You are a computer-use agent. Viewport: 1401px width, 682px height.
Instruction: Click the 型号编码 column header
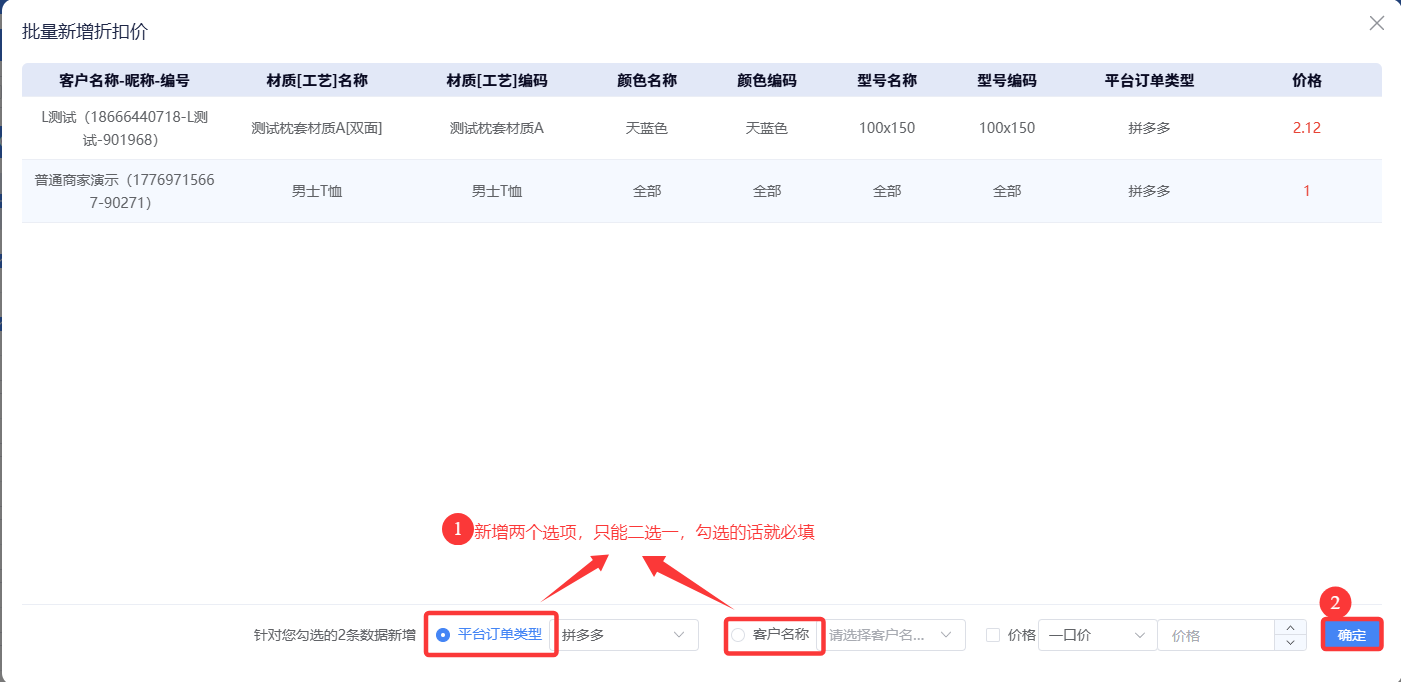[1007, 80]
